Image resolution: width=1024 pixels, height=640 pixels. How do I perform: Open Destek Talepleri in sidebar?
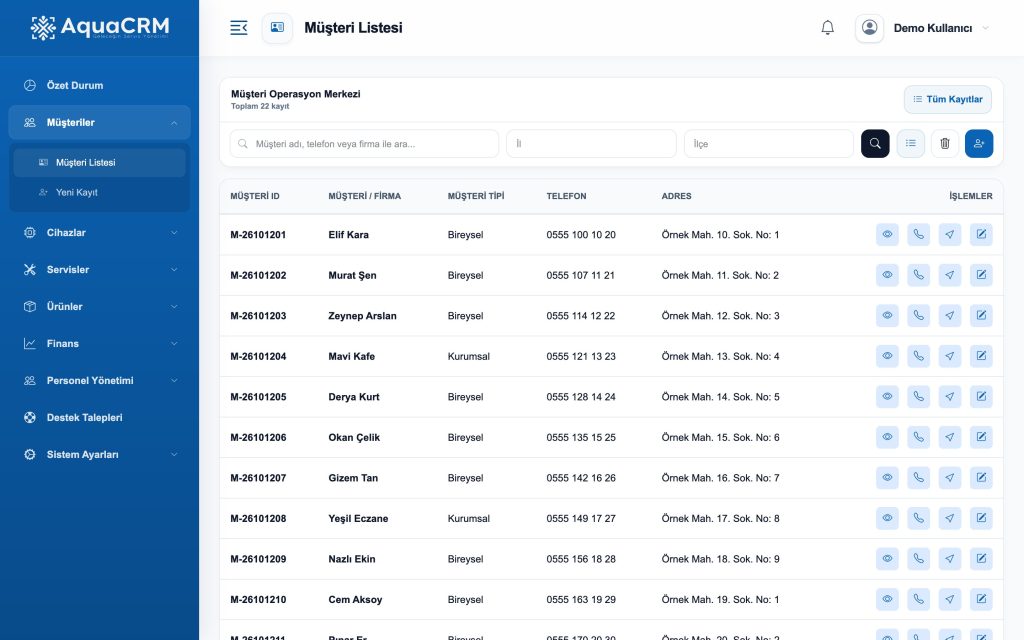click(99, 417)
